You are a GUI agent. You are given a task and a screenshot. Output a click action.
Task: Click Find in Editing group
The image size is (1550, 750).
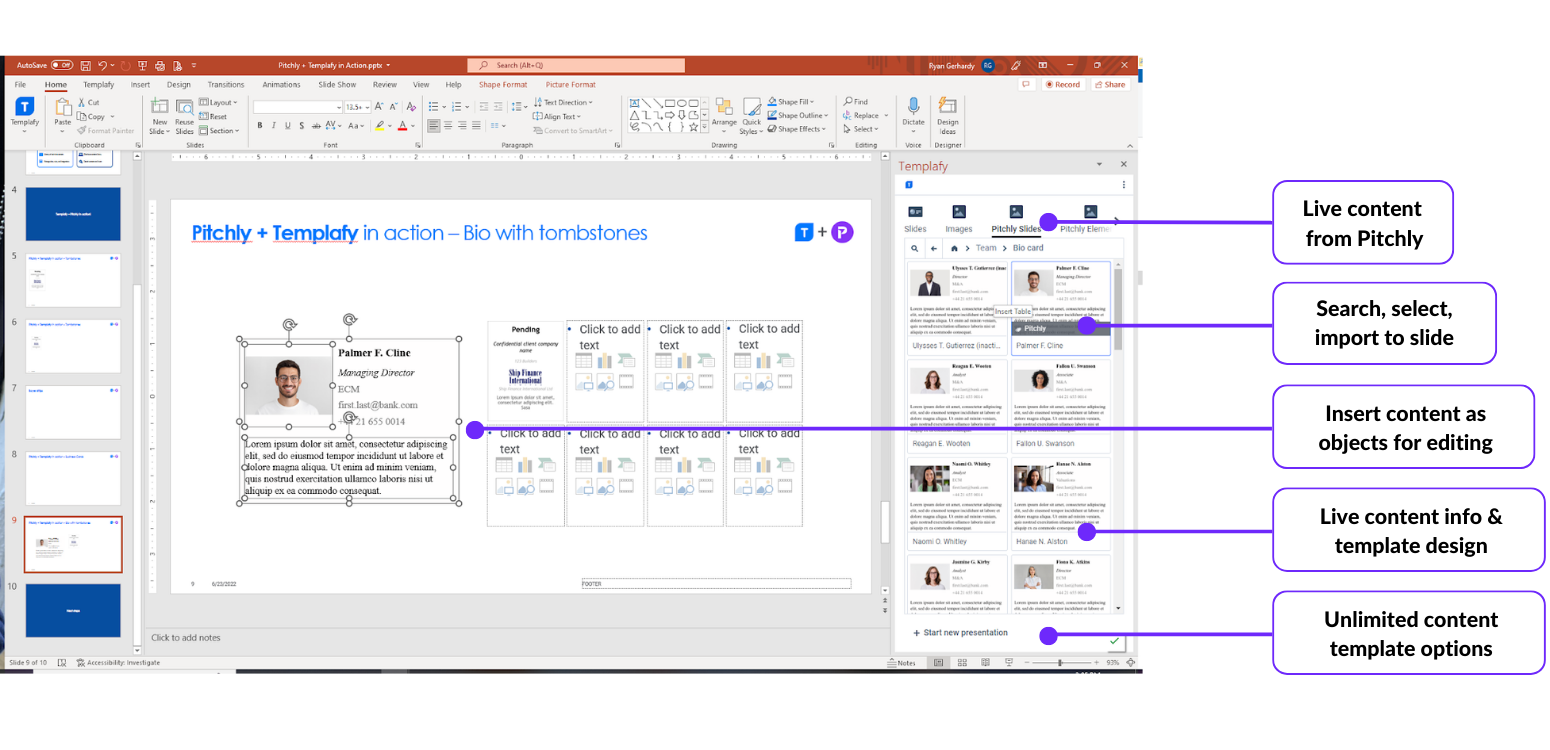coord(855,102)
